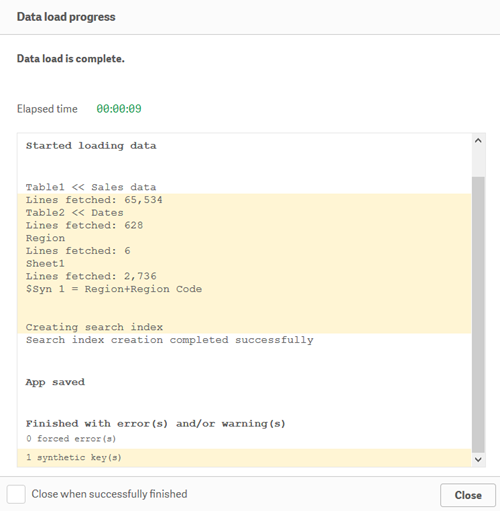Select the '$Syn 1 = Region+Region Code' line
Image resolution: width=500 pixels, height=511 pixels.
pyautogui.click(x=114, y=289)
